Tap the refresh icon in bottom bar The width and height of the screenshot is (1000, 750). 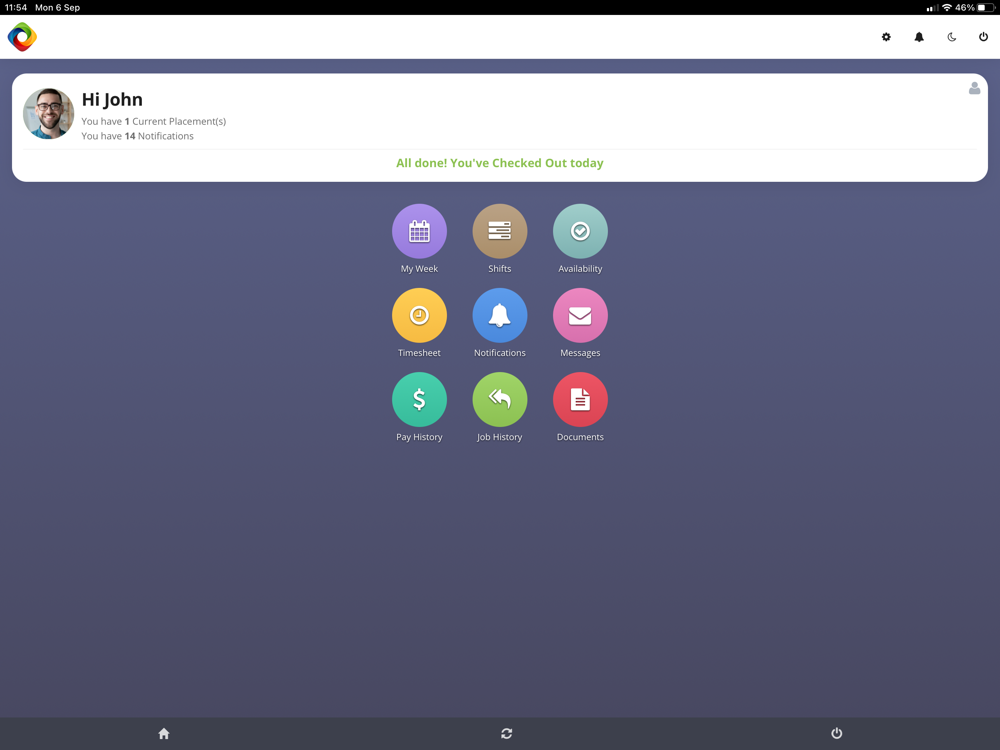[506, 733]
